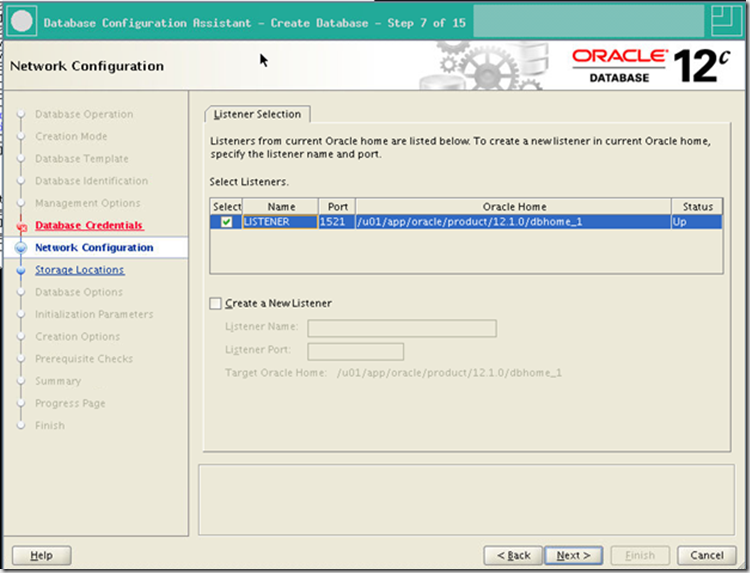Screen dimensions: 750x573
Task: Click the Prerequisite Checks step
Action: (84, 359)
